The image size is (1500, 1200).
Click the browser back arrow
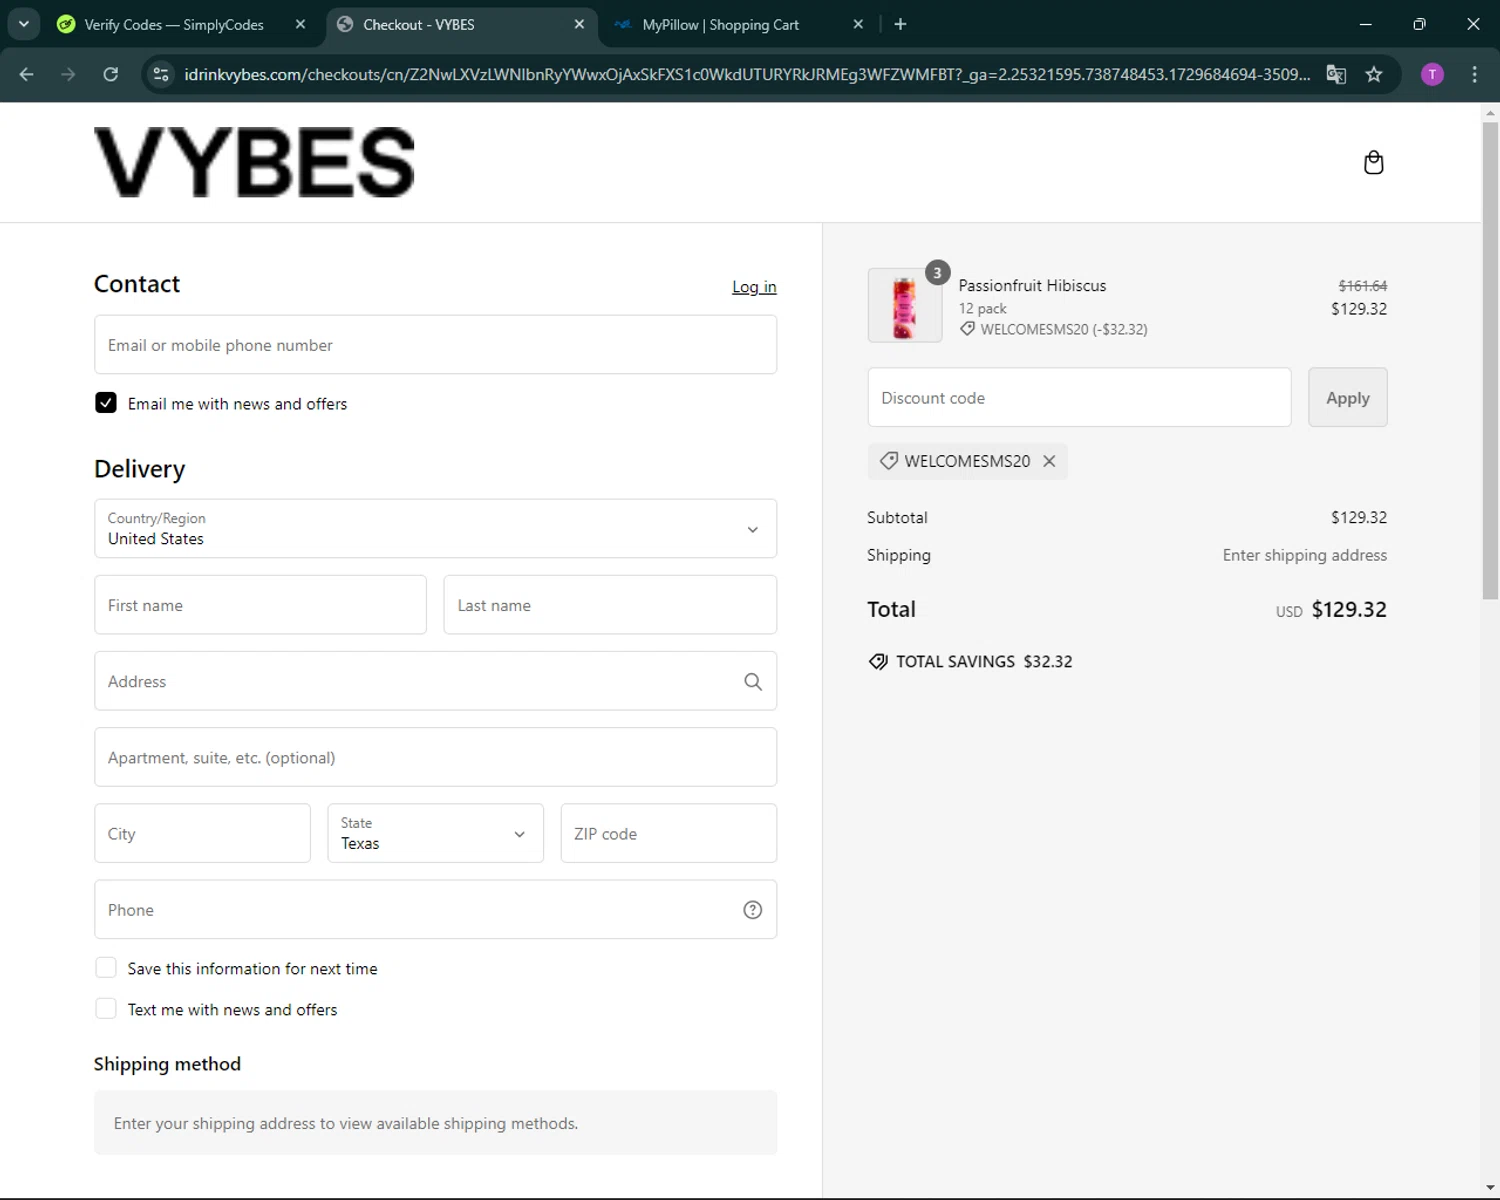pyautogui.click(x=27, y=74)
